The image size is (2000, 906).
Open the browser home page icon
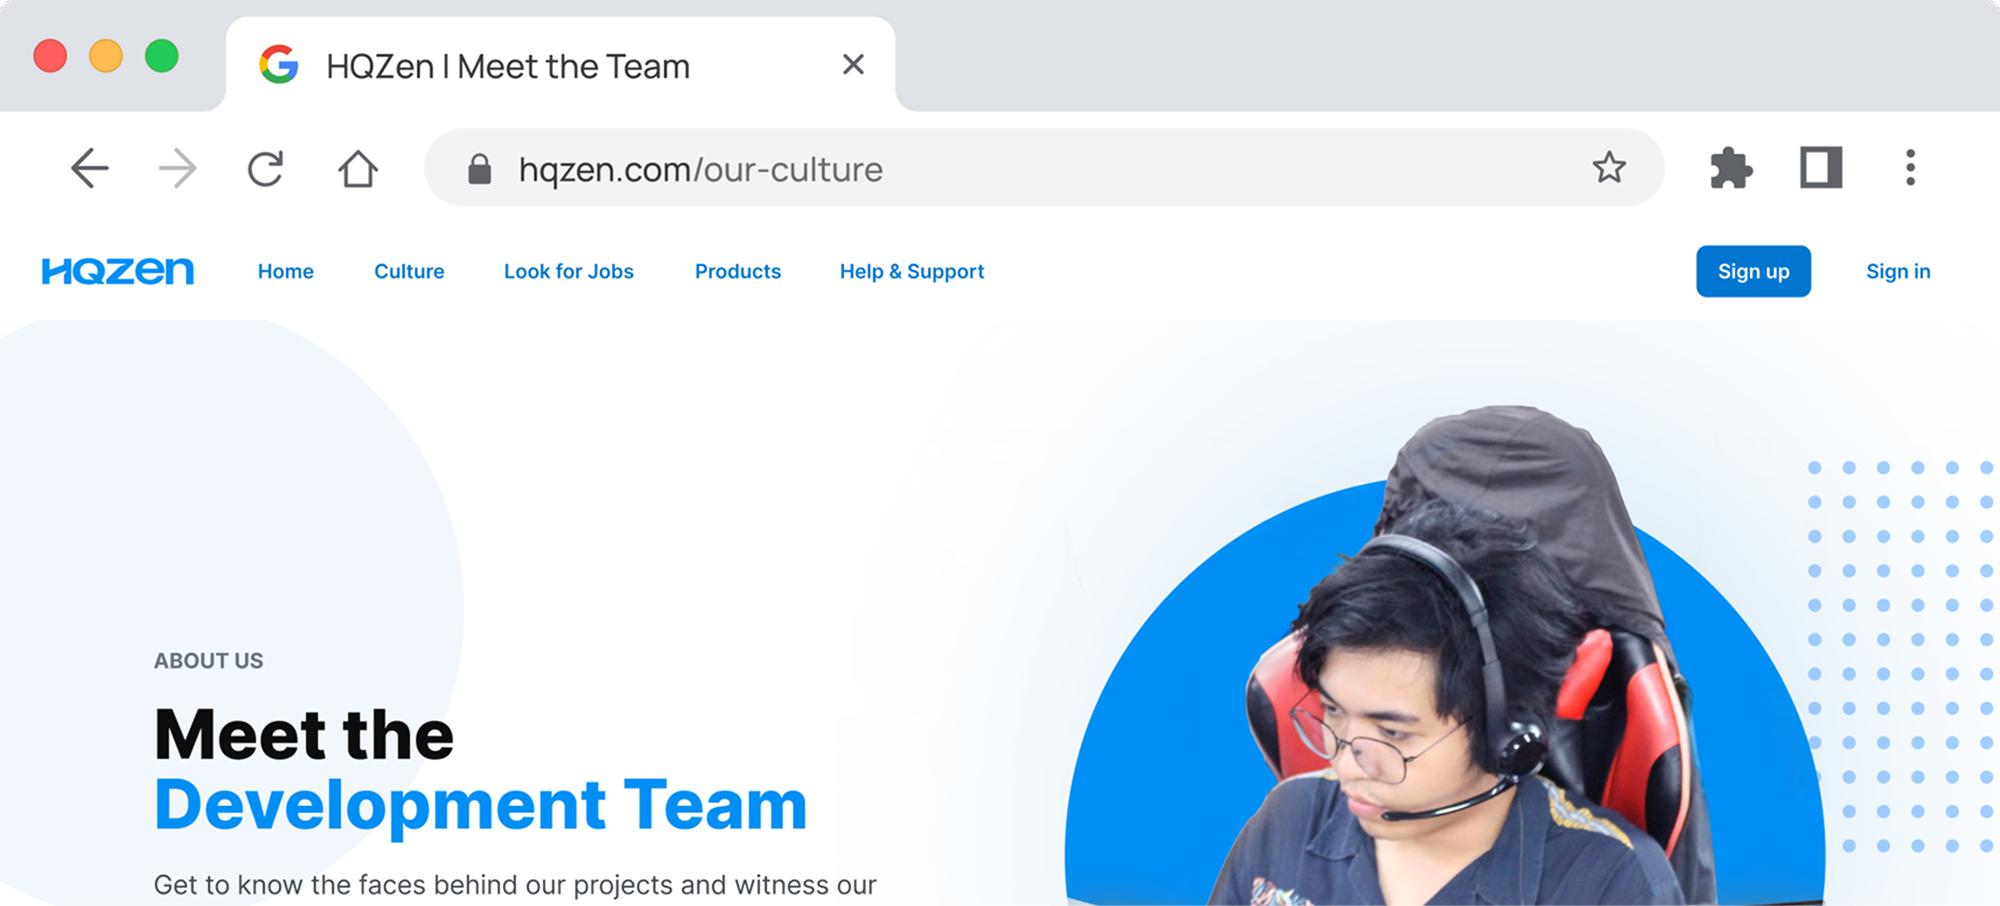357,168
